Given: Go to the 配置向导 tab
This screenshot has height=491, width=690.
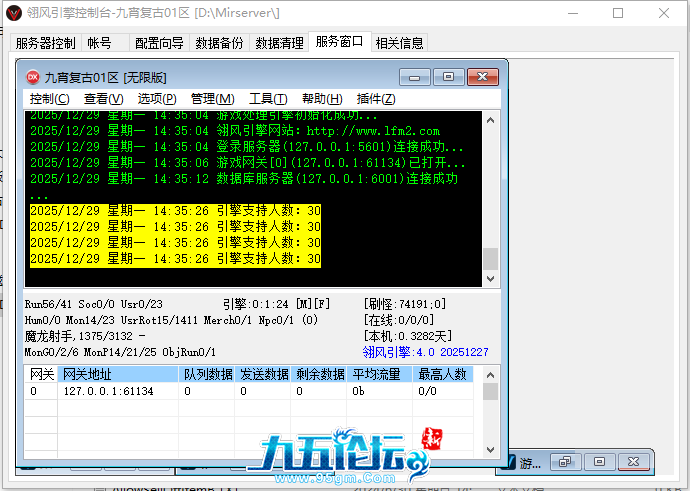Looking at the screenshot, I should click(159, 43).
